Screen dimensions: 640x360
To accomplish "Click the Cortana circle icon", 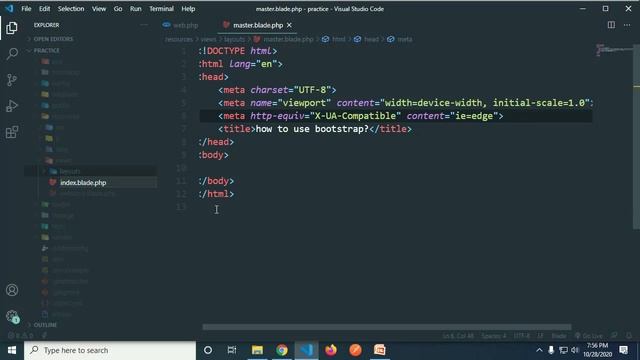I will (x=208, y=350).
